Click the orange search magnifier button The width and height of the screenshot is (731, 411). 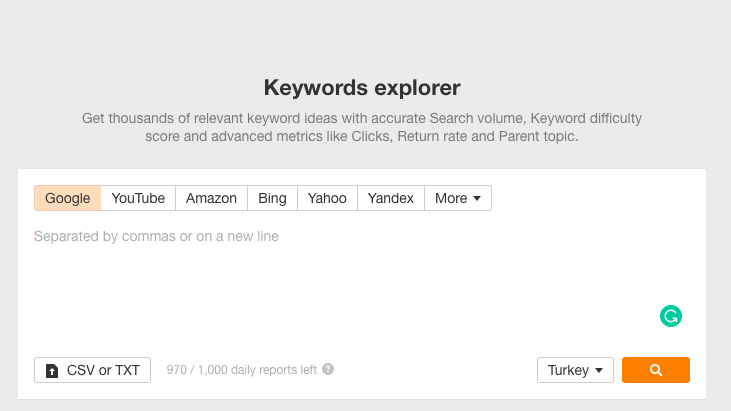pos(655,370)
